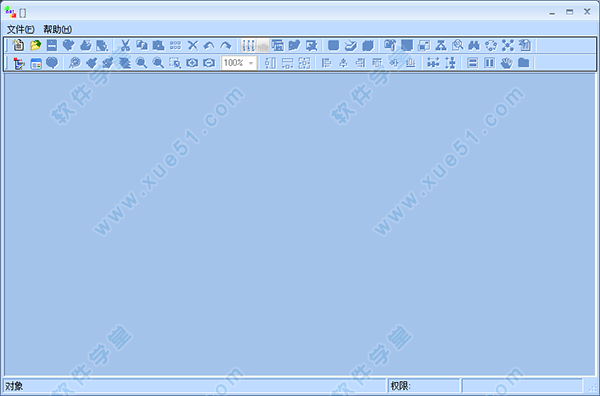Open the 帮助 menu
The width and height of the screenshot is (600, 396).
[x=57, y=29]
